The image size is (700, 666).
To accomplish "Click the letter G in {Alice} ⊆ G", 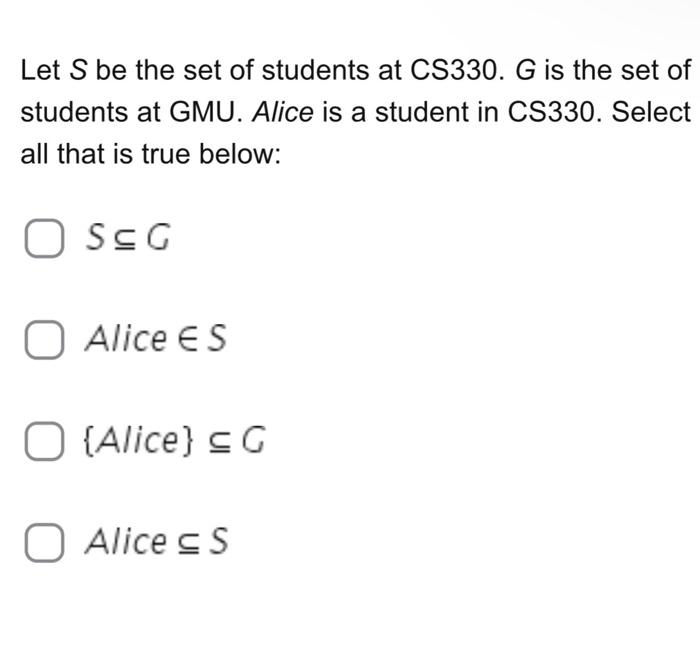I will coord(254,440).
